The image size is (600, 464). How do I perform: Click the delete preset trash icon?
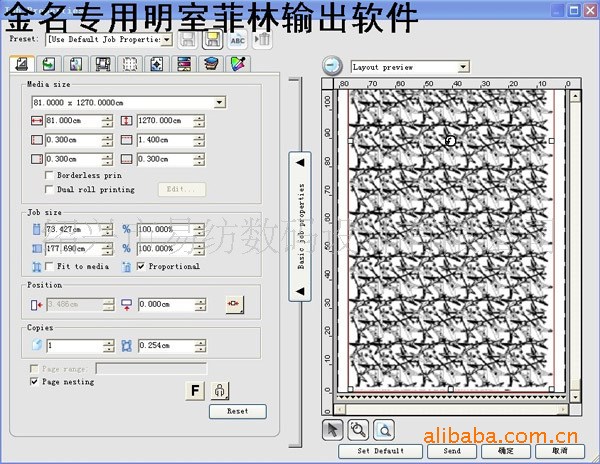tap(264, 39)
